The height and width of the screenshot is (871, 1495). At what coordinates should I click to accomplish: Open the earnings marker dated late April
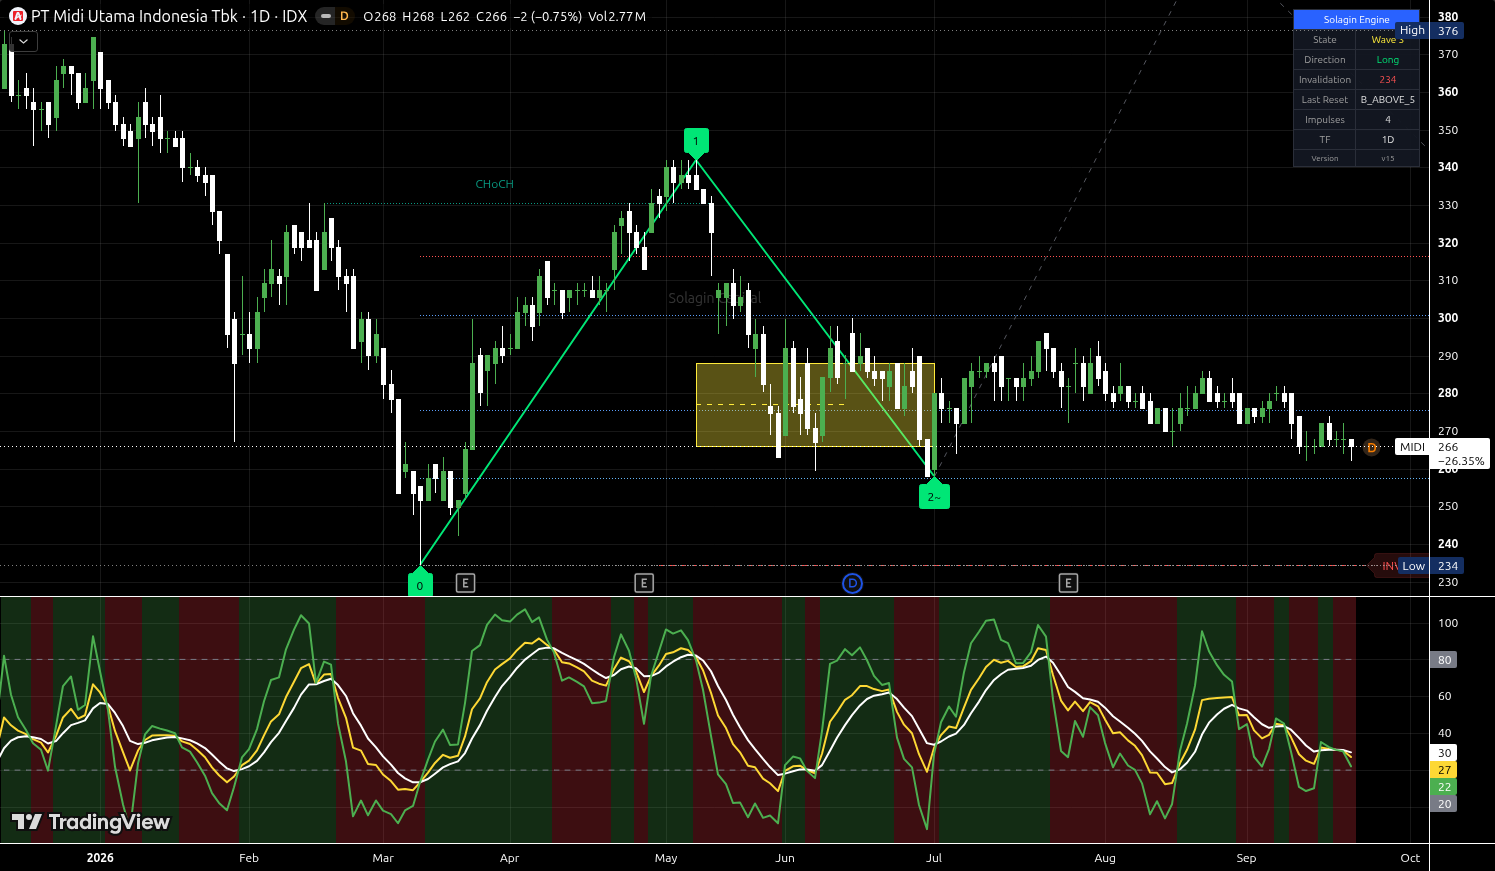click(x=644, y=583)
